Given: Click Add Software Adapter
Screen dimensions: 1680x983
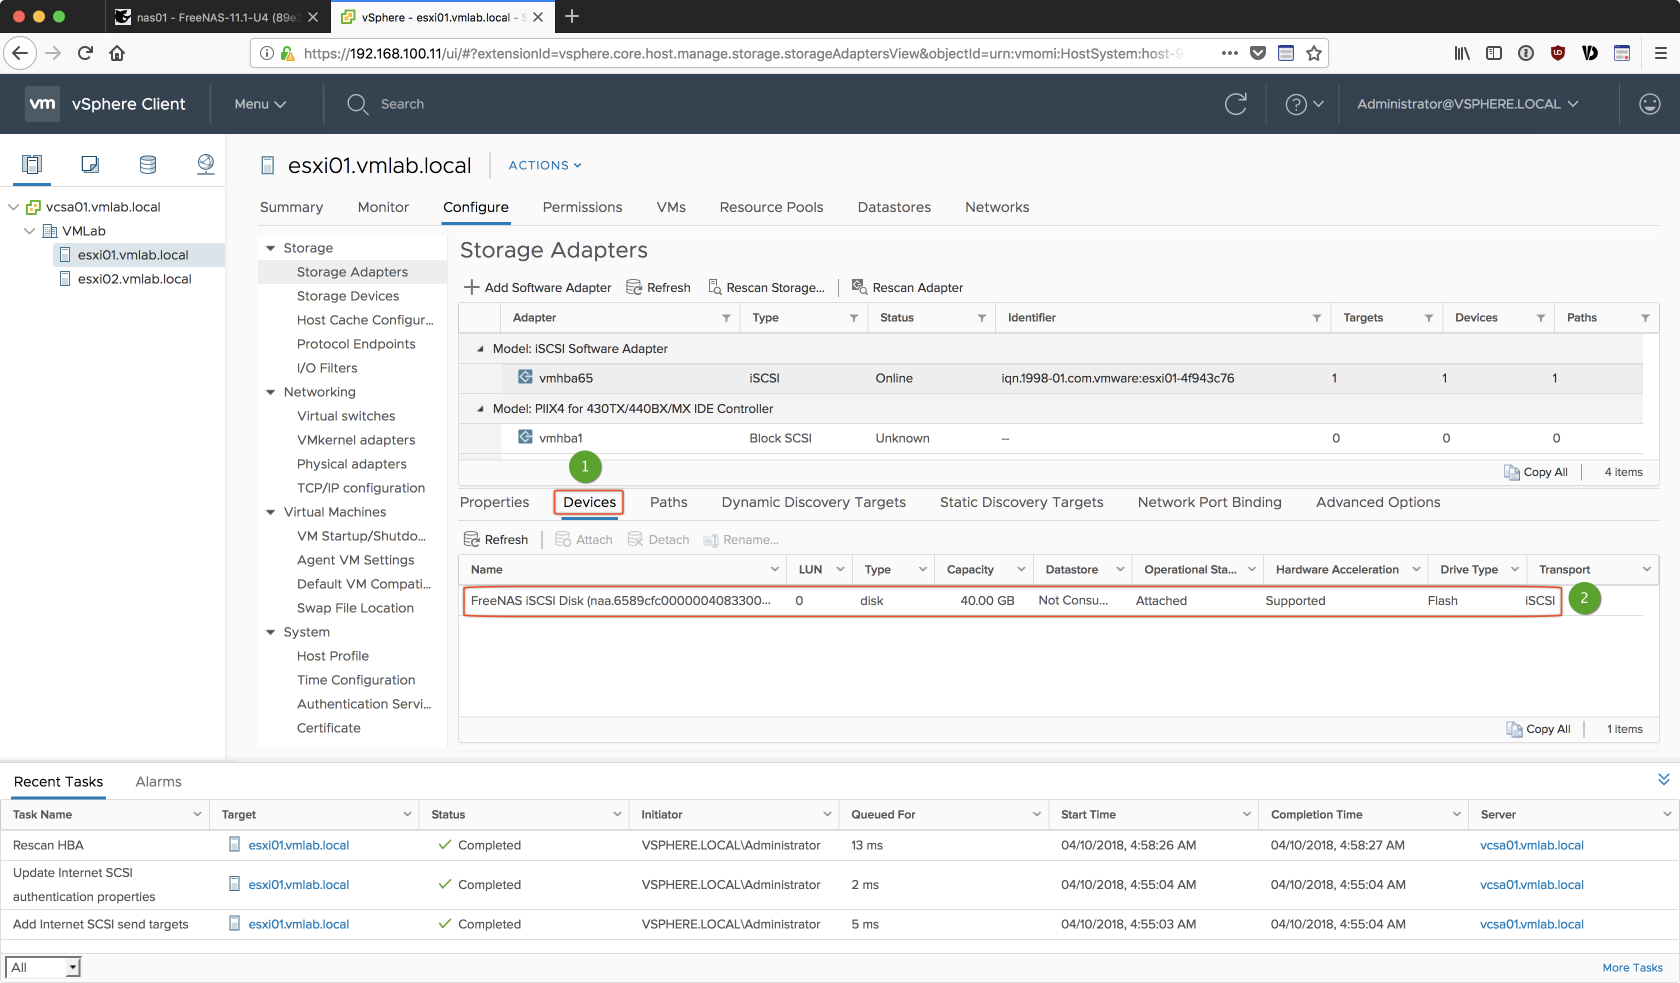Looking at the screenshot, I should (x=538, y=287).
